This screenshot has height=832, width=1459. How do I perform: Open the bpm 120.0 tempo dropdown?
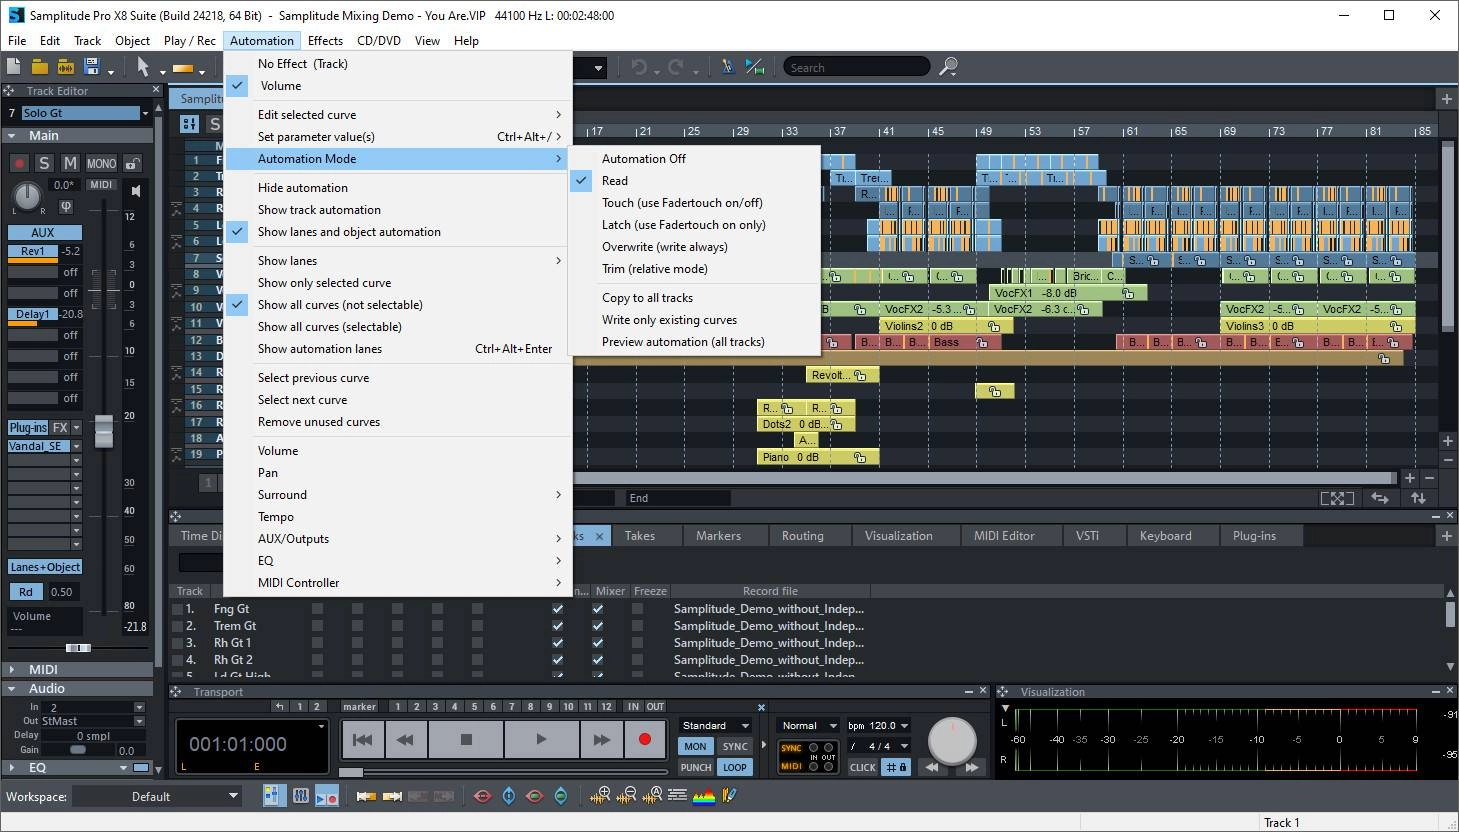point(879,725)
